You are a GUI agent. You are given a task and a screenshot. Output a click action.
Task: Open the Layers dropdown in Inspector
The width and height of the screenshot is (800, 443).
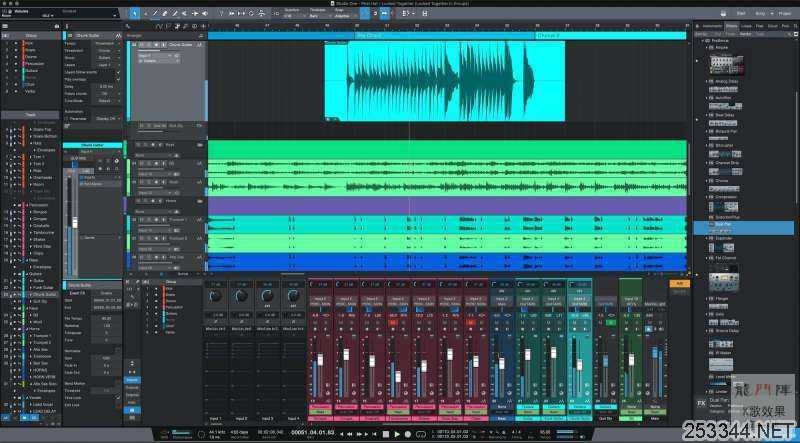coord(106,65)
